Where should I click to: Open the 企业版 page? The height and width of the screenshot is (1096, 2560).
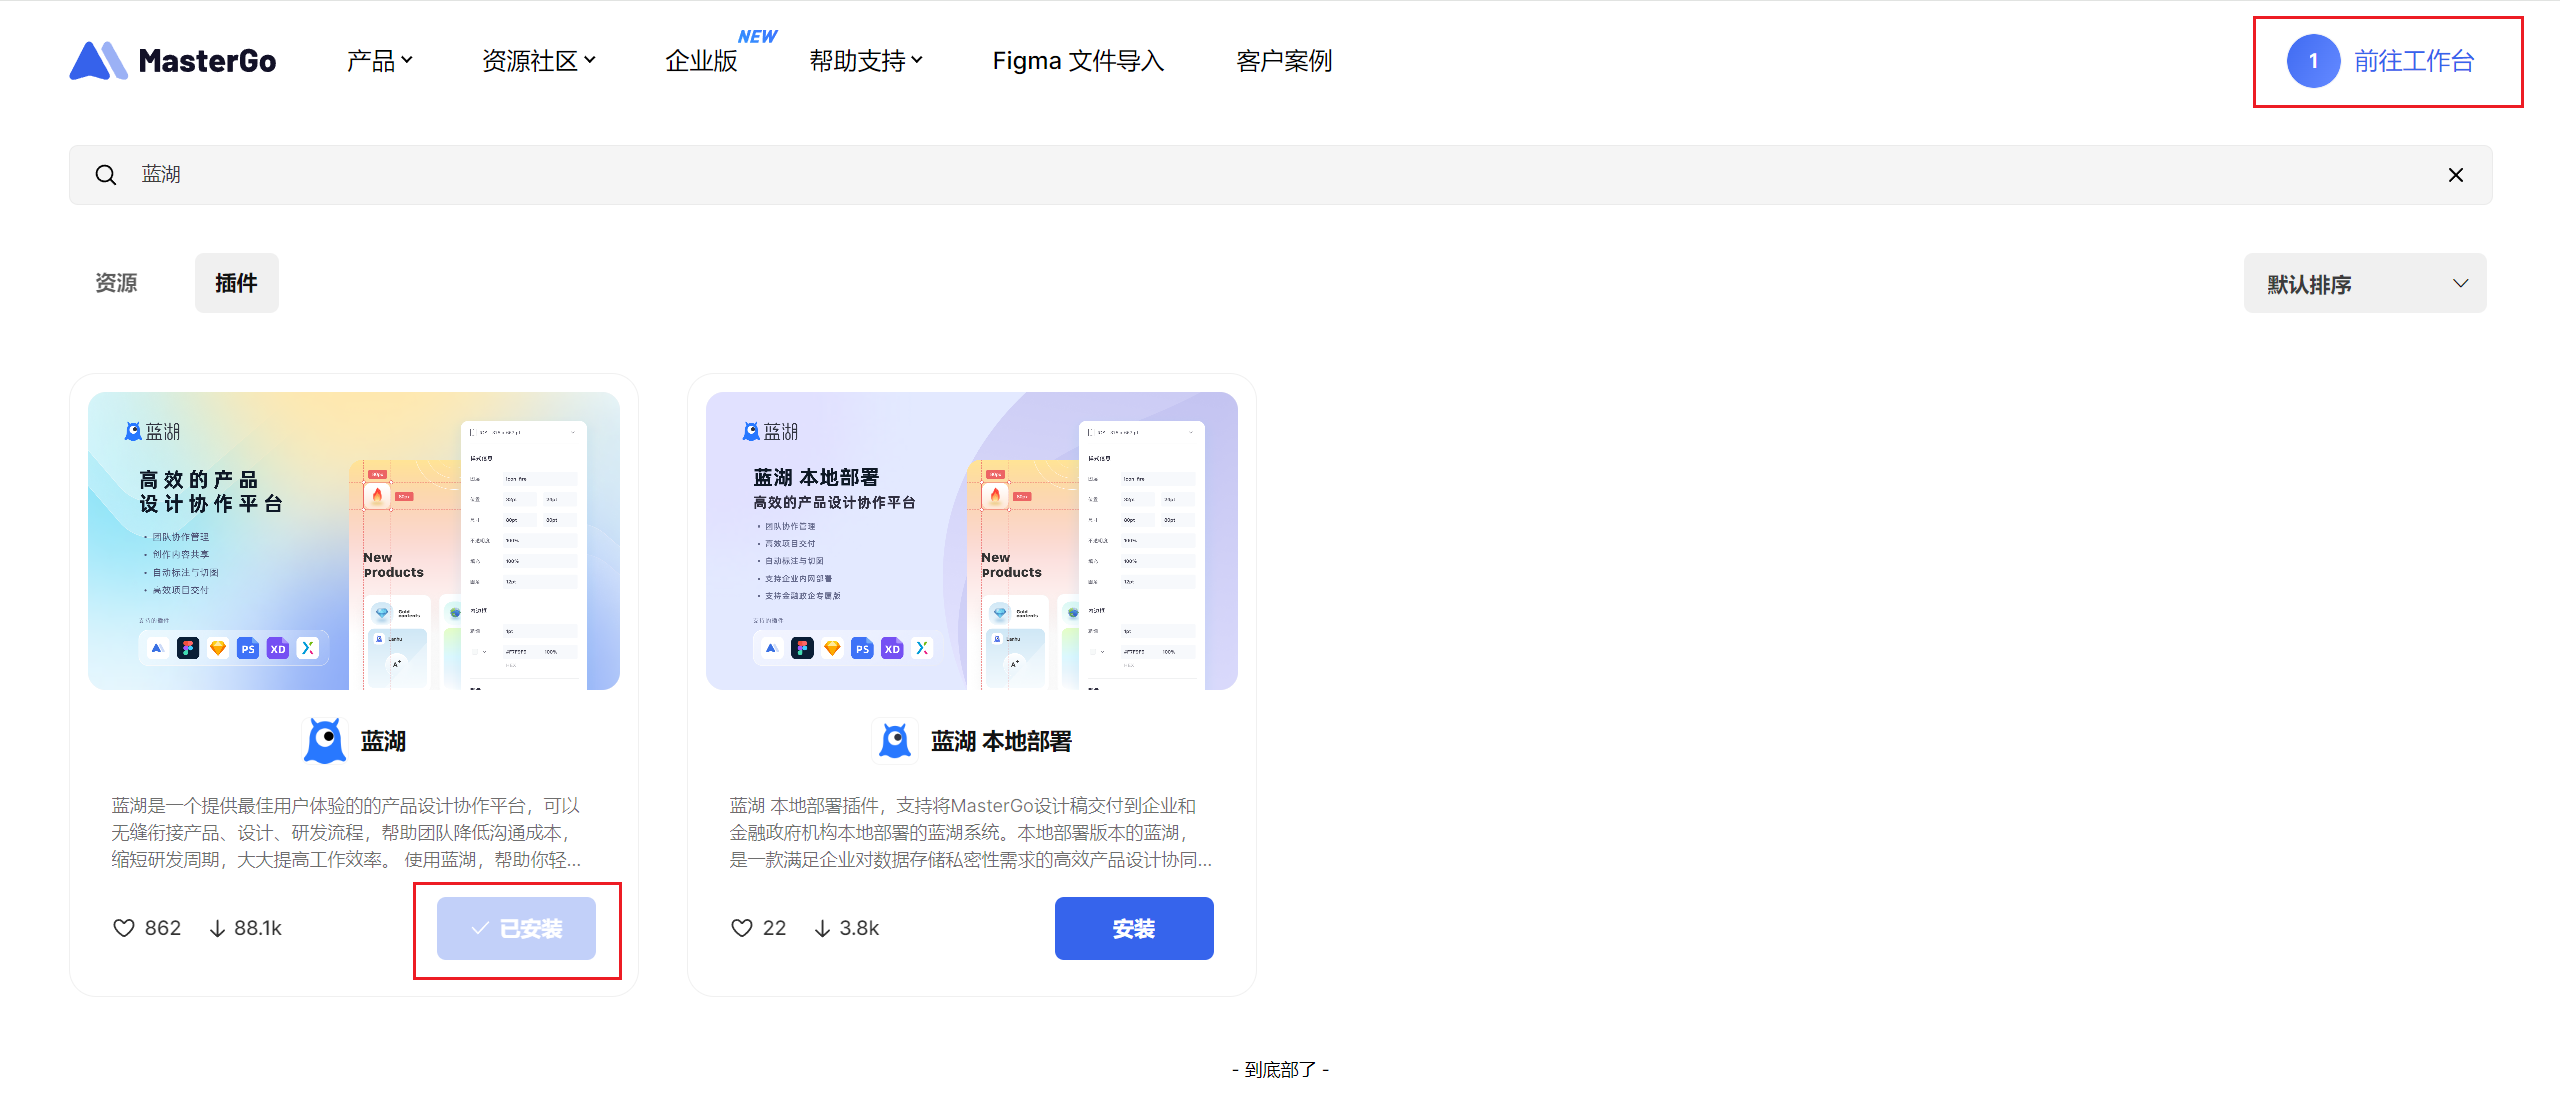pos(702,61)
